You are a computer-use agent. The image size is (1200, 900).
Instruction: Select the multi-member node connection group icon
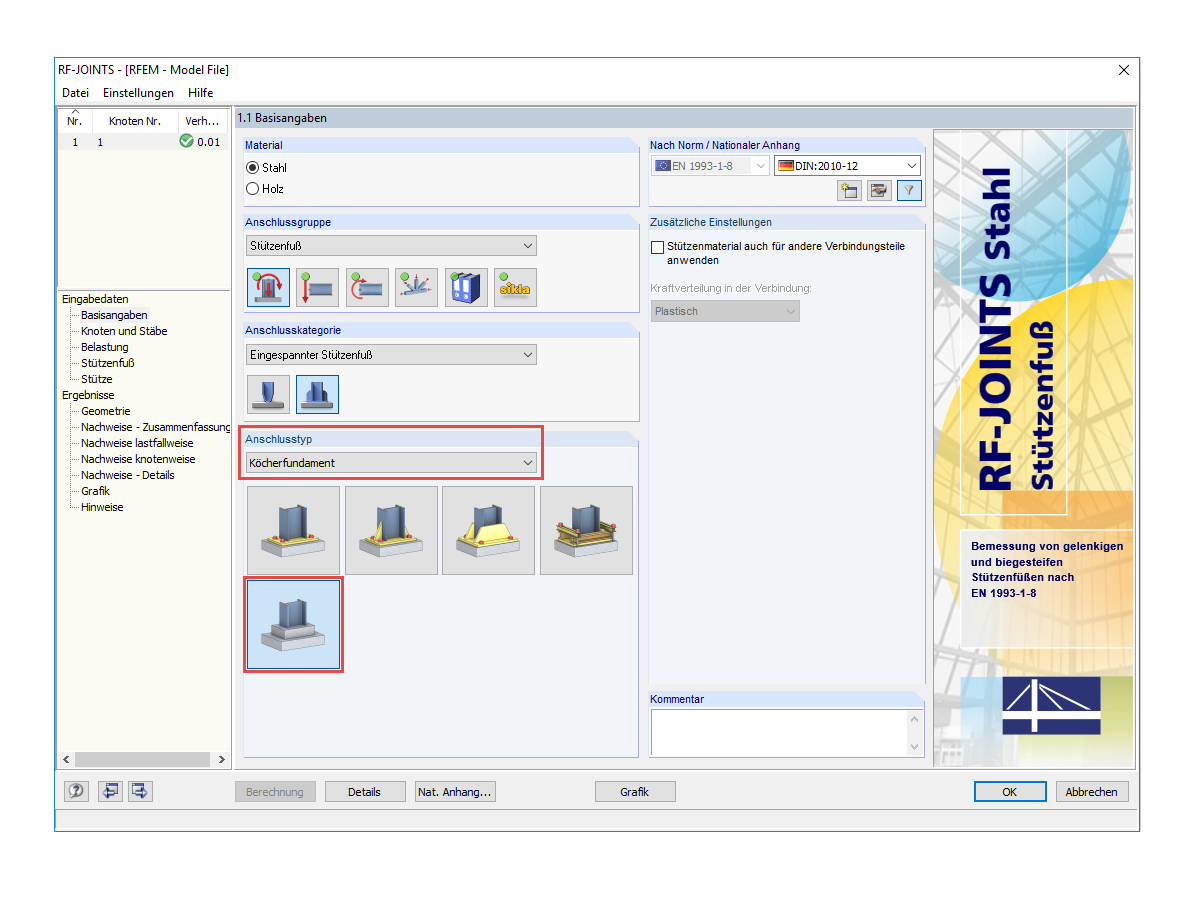click(x=416, y=288)
